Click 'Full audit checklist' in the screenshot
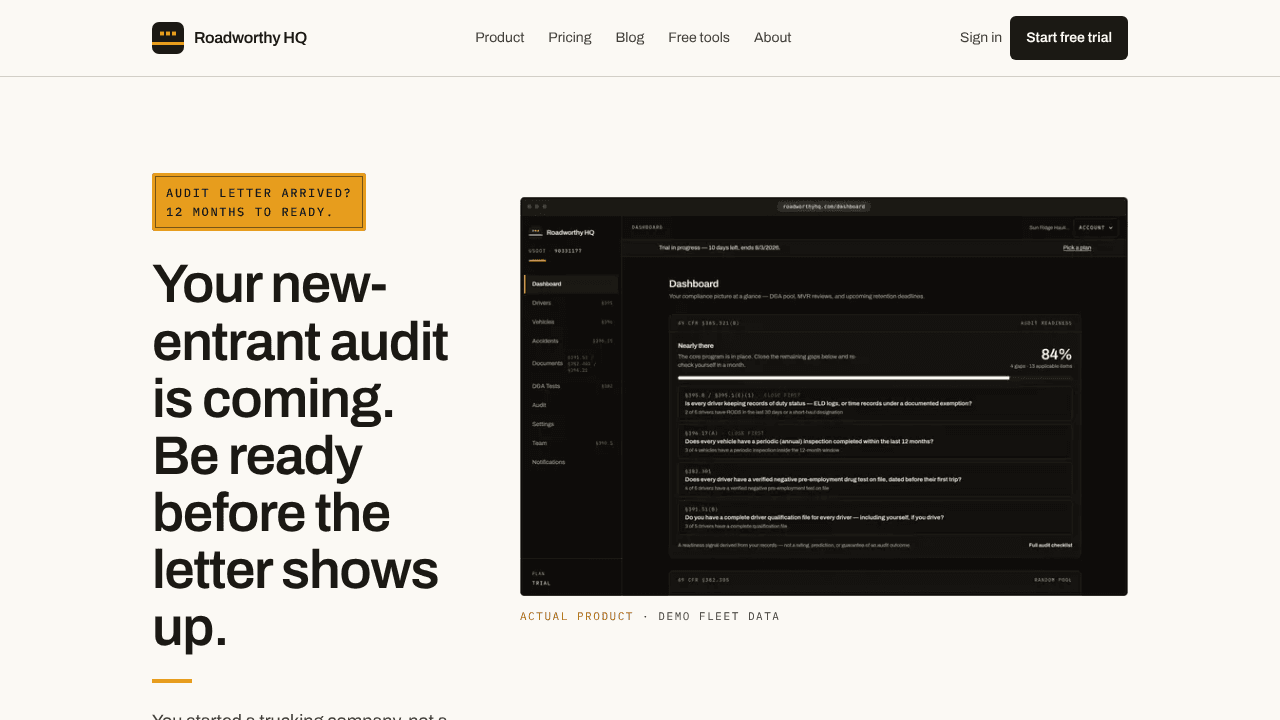This screenshot has height=720, width=1280. coord(1050,545)
